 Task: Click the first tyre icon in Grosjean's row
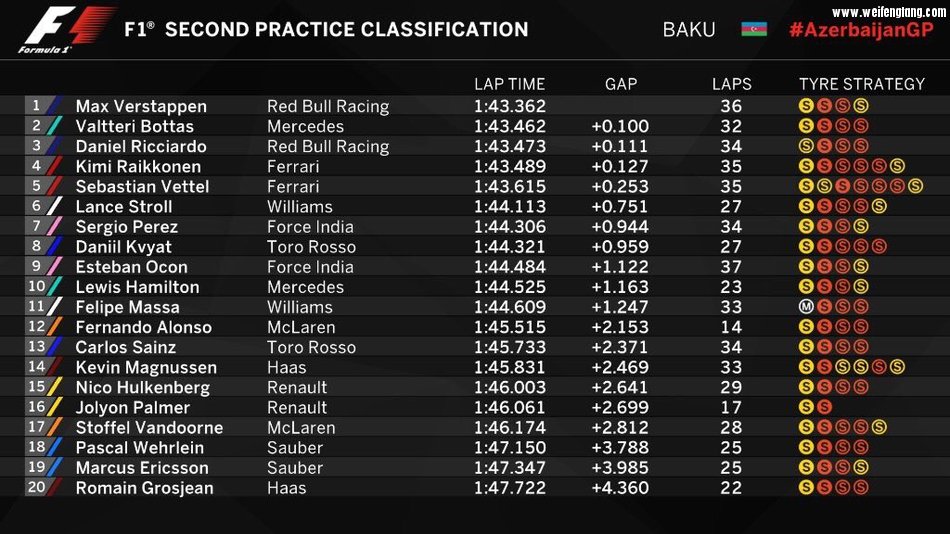pos(806,488)
